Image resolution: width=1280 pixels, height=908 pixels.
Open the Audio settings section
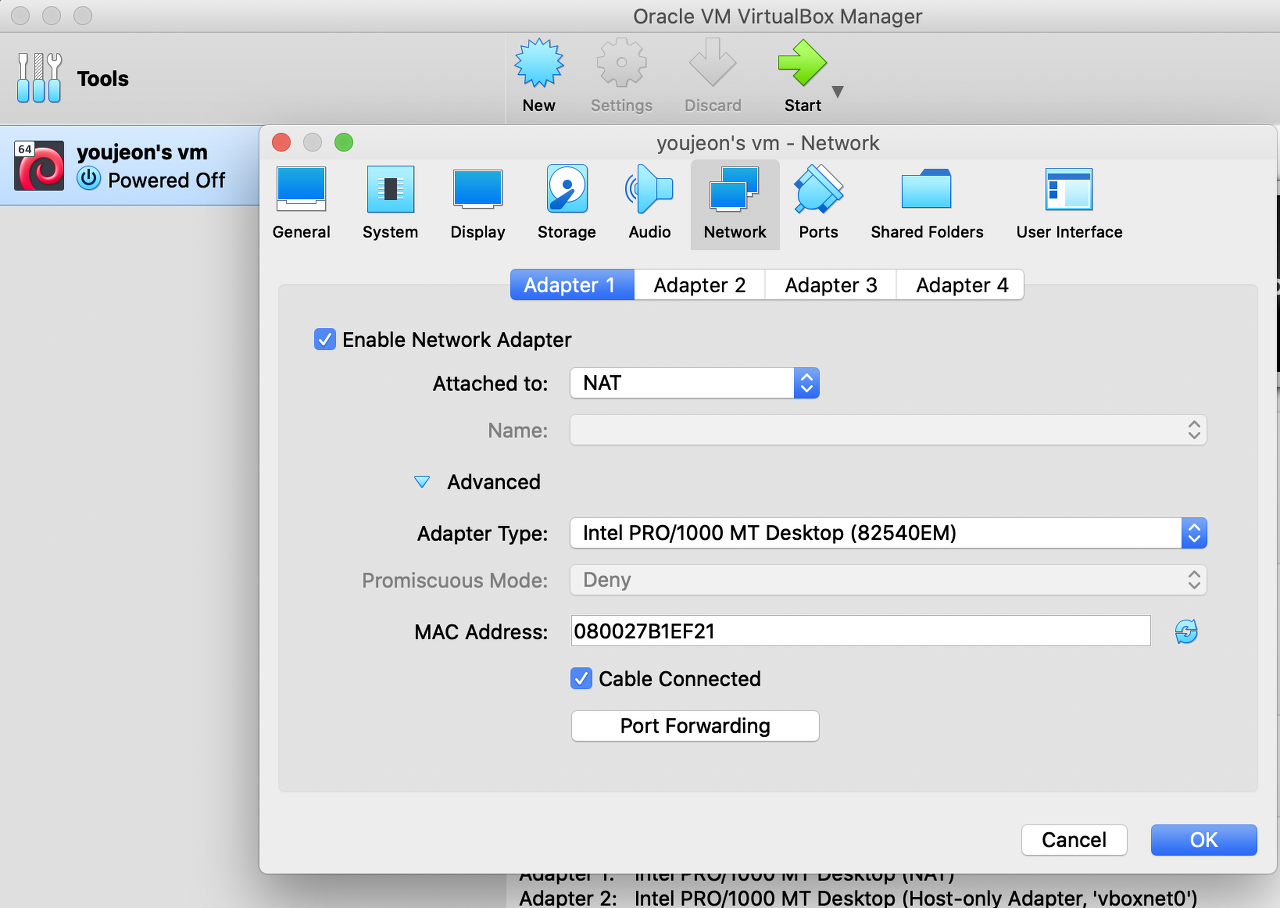coord(650,204)
